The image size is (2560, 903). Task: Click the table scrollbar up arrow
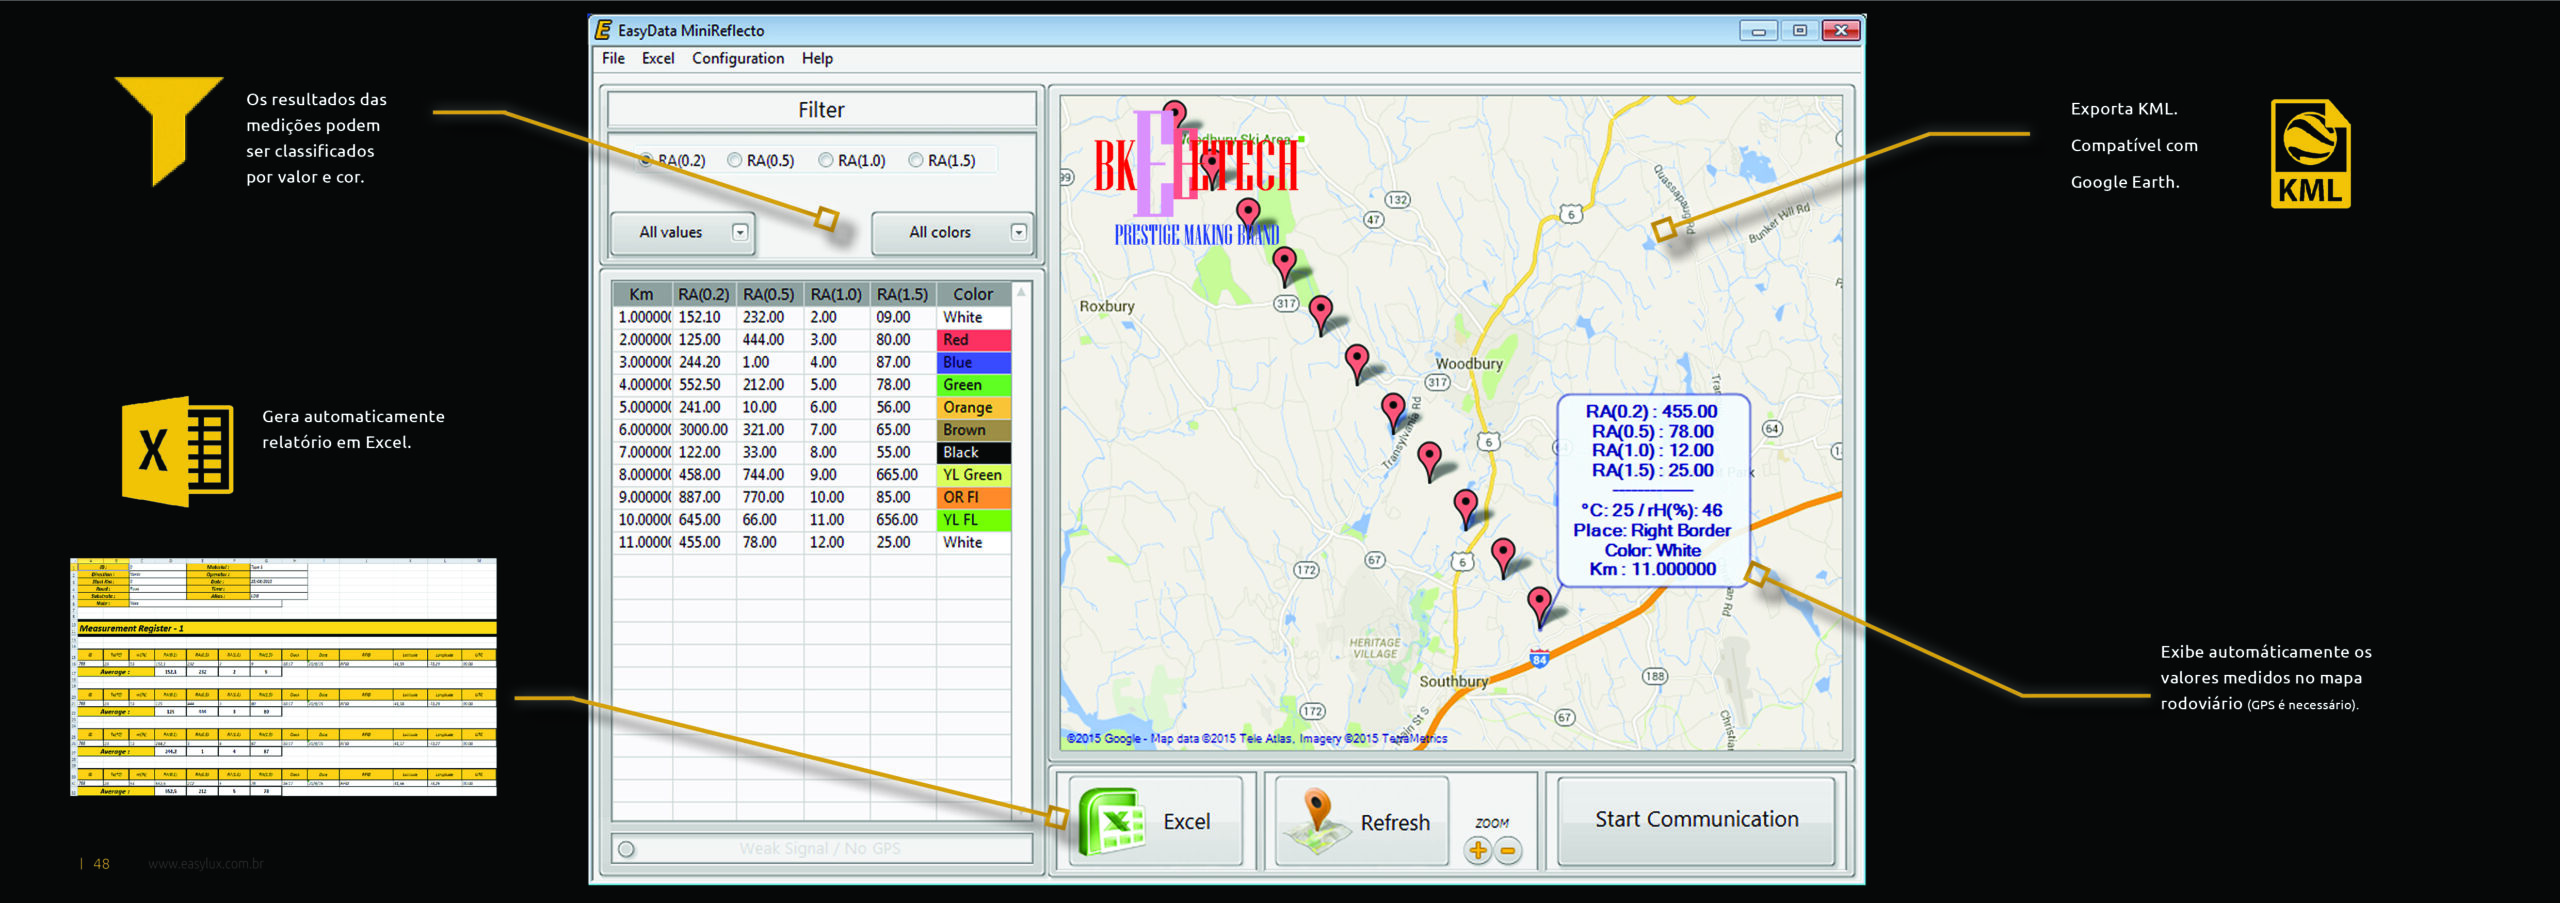[1021, 293]
